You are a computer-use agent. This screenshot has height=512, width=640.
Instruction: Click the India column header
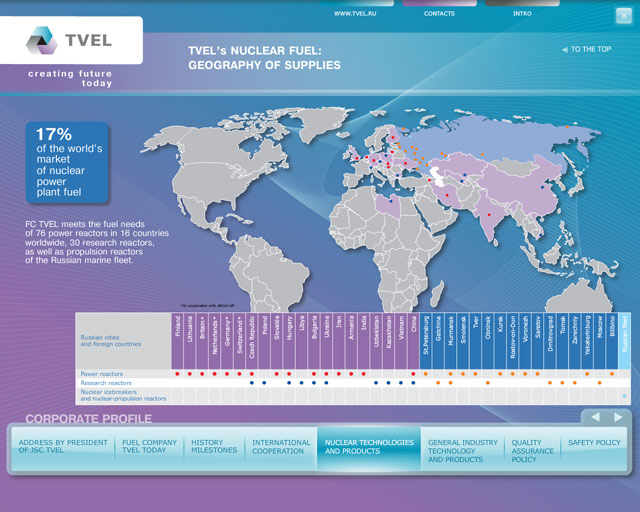click(x=364, y=341)
